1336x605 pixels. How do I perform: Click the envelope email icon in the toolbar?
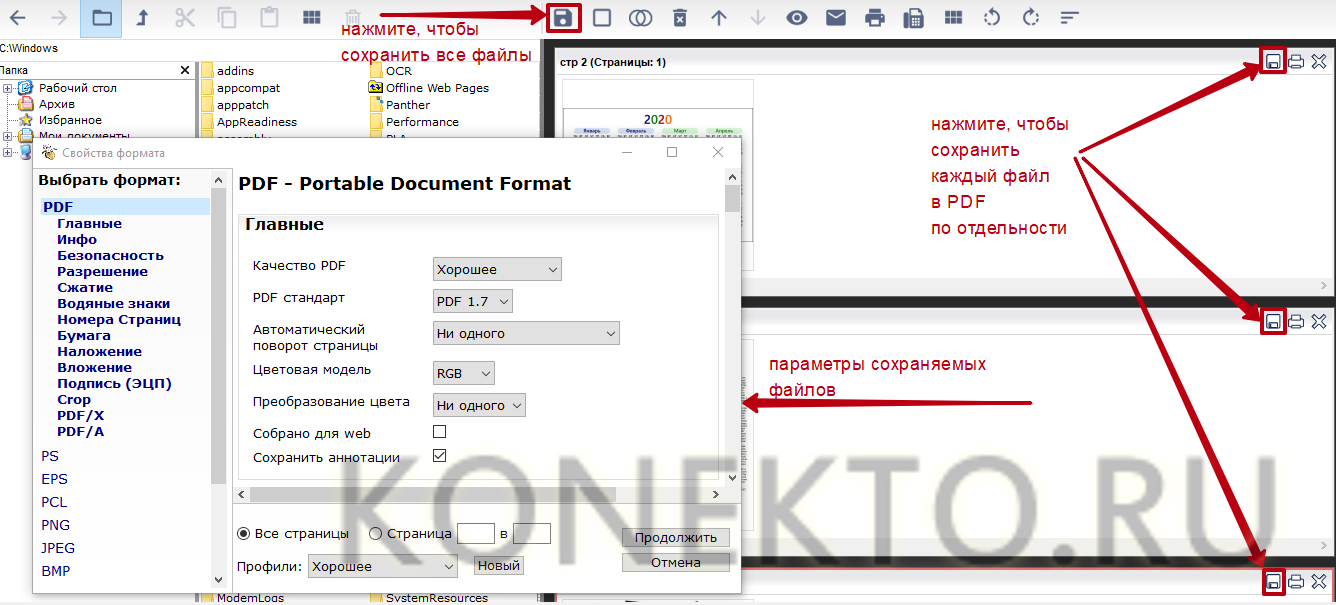(835, 17)
